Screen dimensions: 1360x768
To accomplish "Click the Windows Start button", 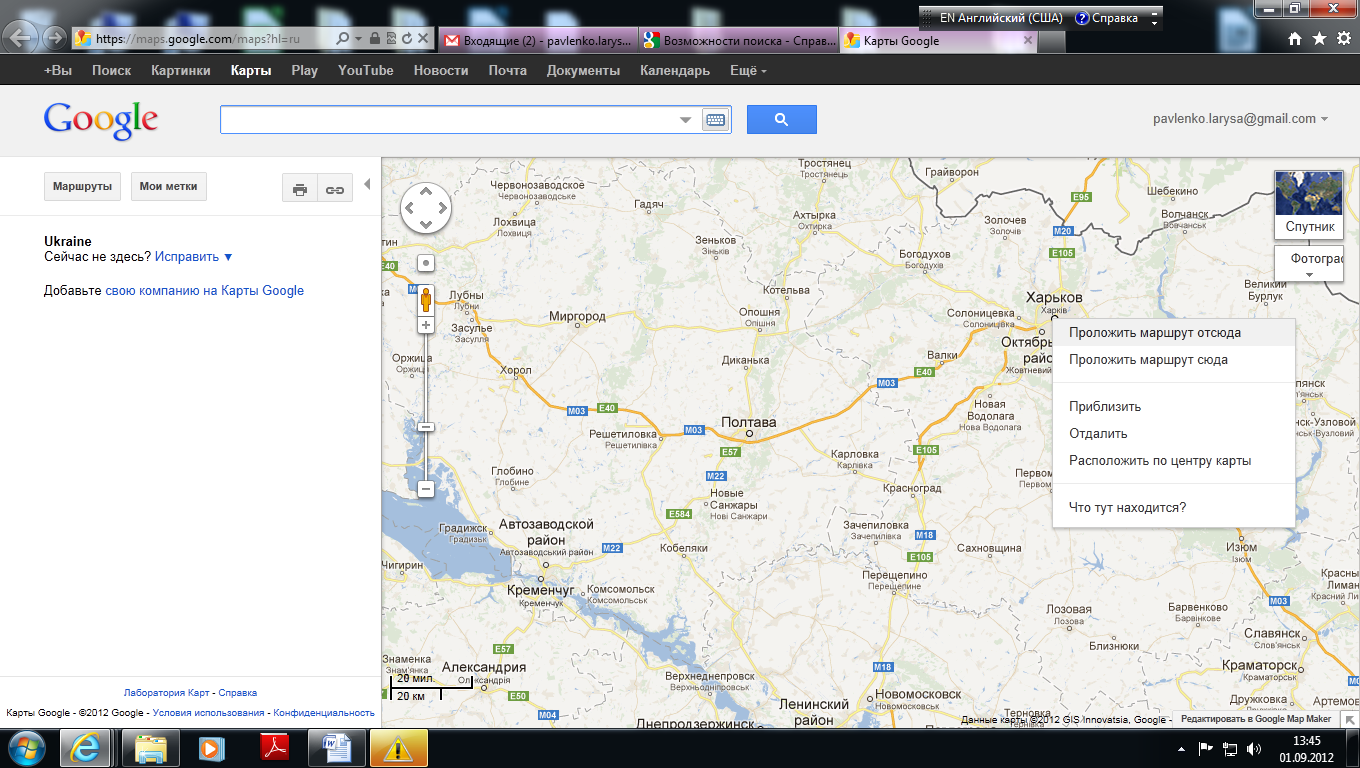I will point(27,748).
